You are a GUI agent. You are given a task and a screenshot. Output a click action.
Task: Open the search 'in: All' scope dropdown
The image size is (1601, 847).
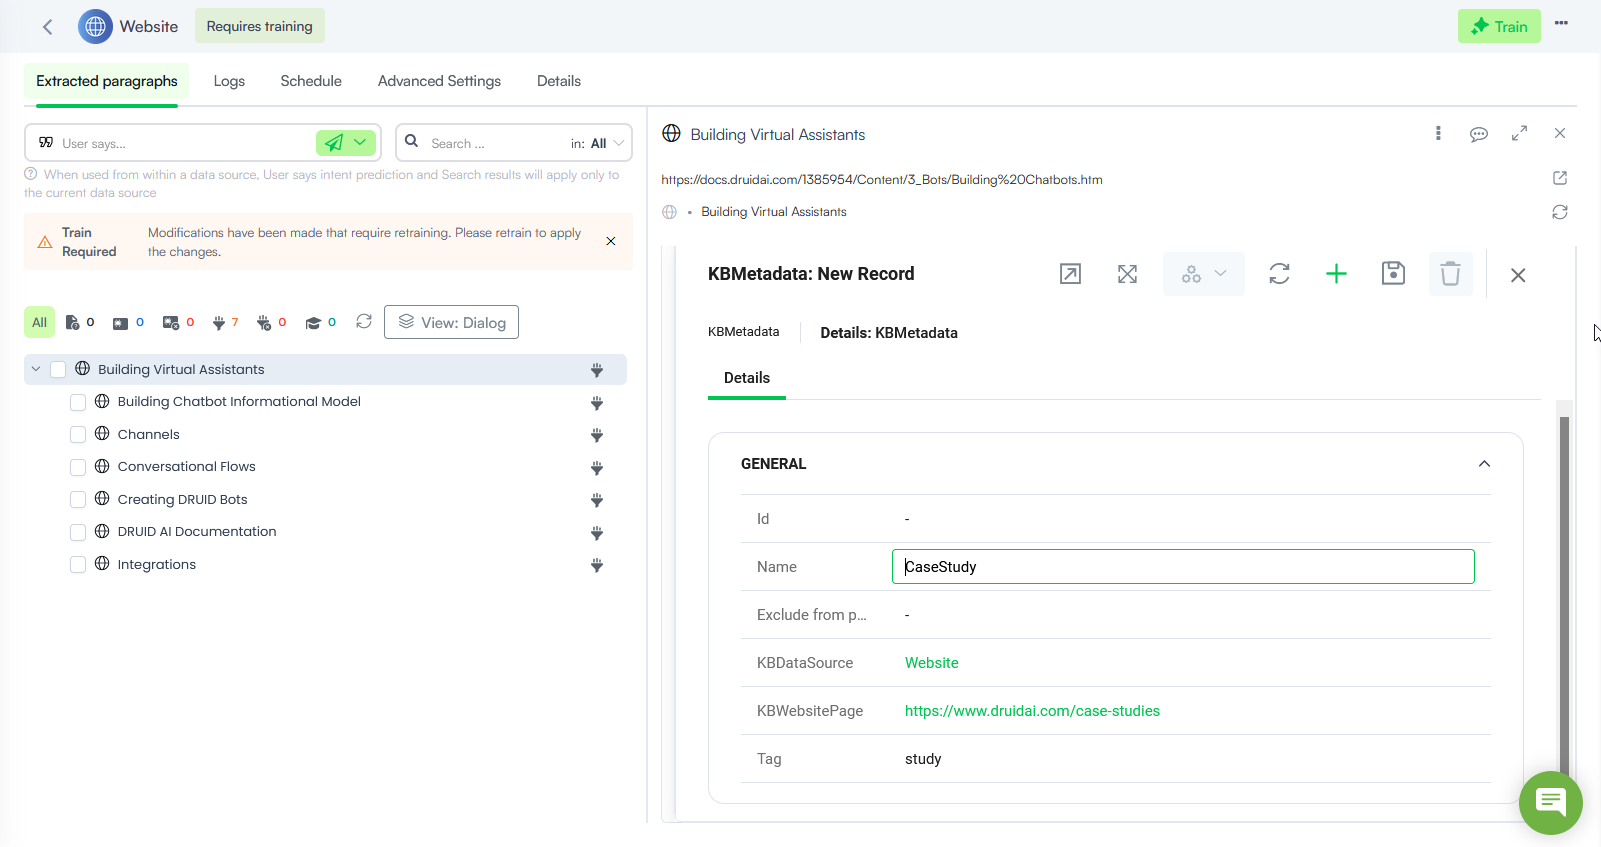(598, 143)
